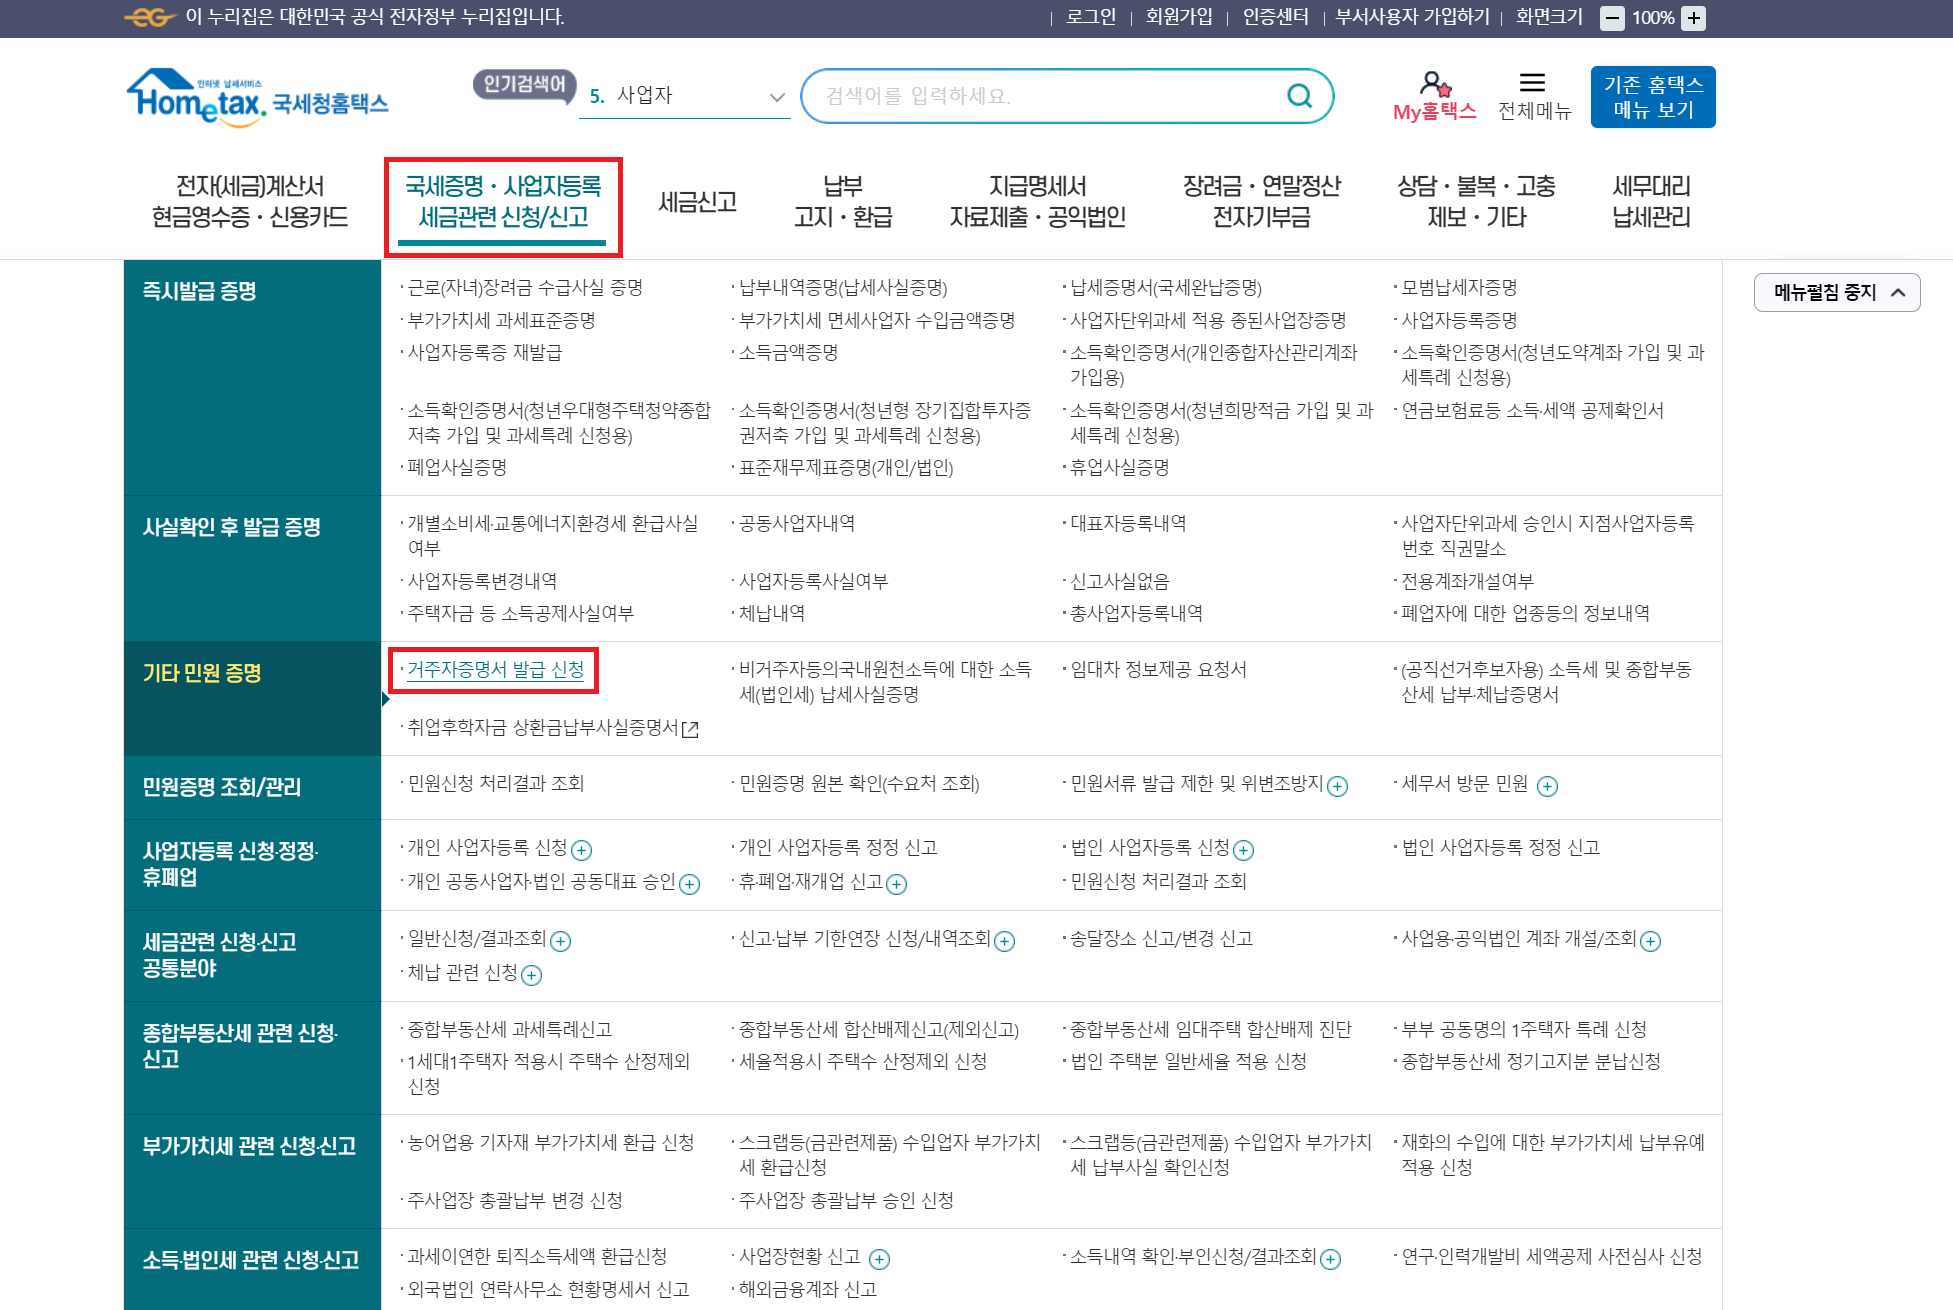1953x1310 pixels.
Task: Open 임대차 정보제공 요청서 link
Action: pyautogui.click(x=1159, y=670)
